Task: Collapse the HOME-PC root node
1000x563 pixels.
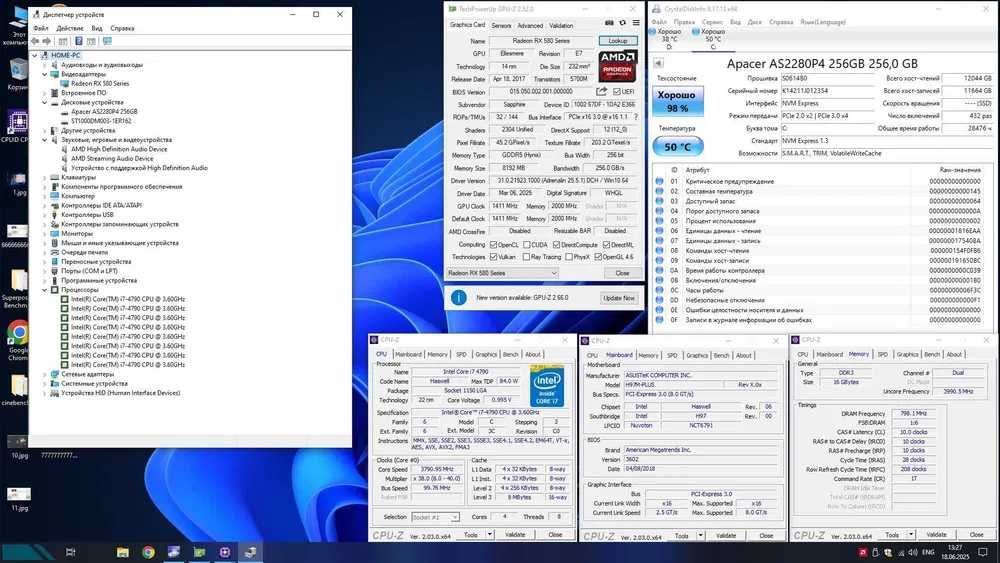Action: point(35,55)
